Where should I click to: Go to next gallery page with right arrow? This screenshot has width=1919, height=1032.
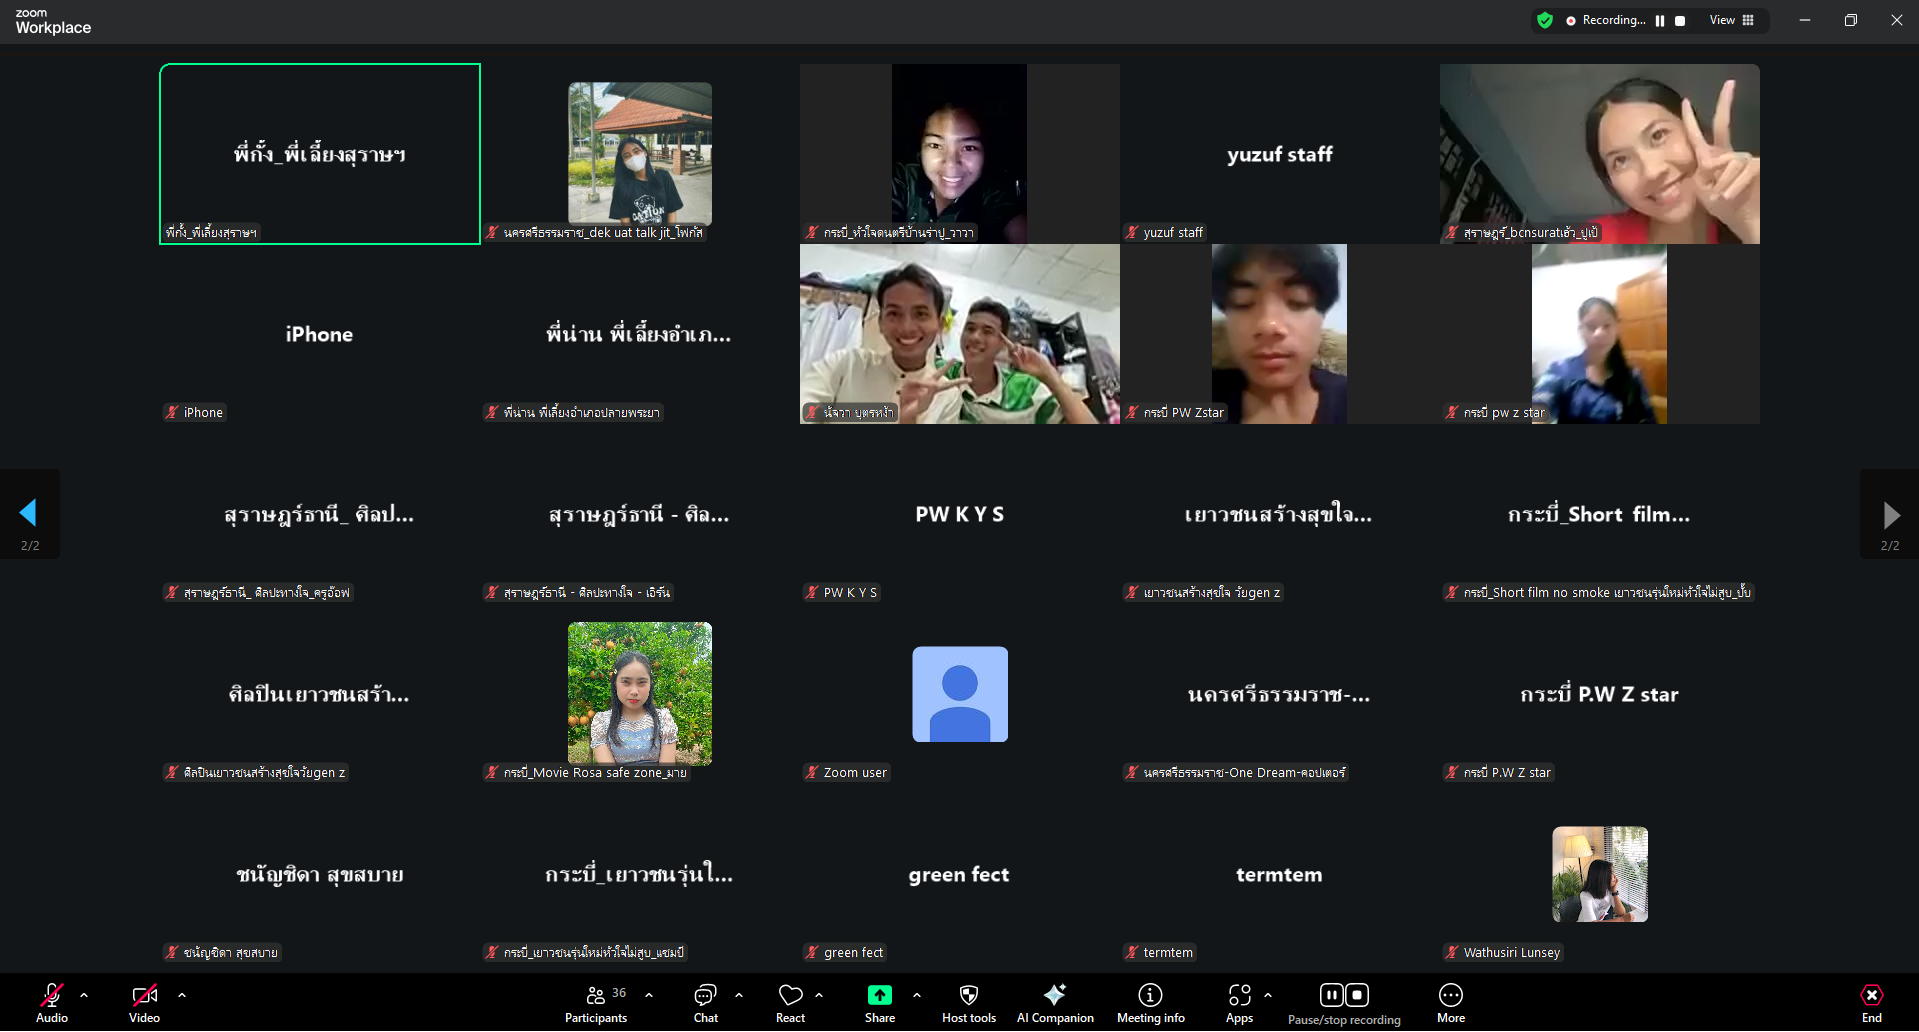coord(1890,515)
